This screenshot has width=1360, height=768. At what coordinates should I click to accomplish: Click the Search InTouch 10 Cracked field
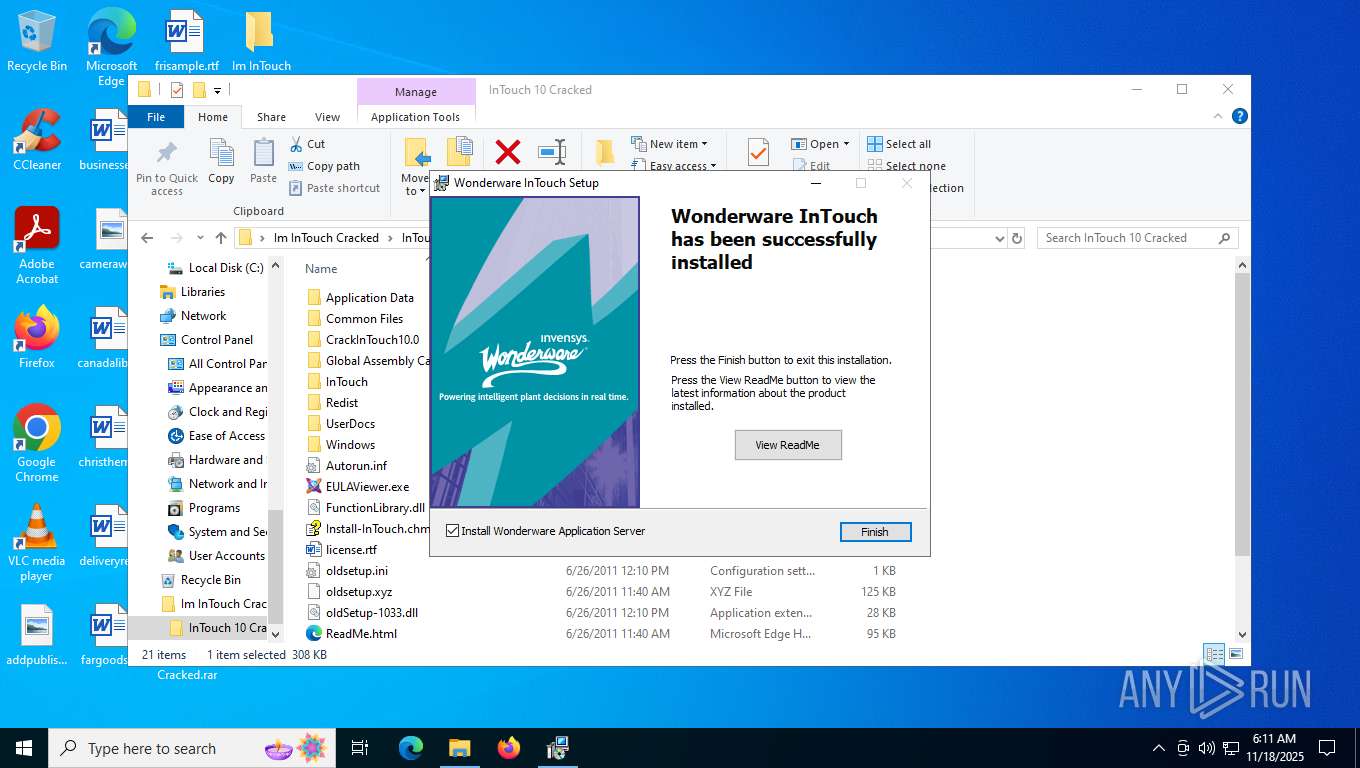click(1137, 238)
